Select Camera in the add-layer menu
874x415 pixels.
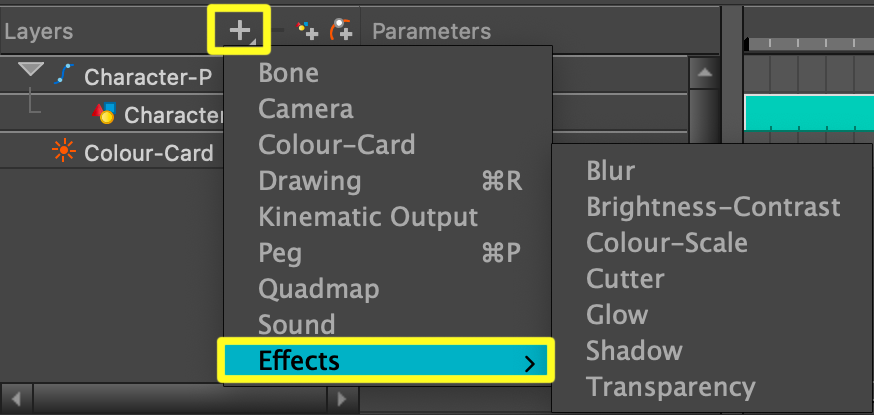(x=305, y=109)
